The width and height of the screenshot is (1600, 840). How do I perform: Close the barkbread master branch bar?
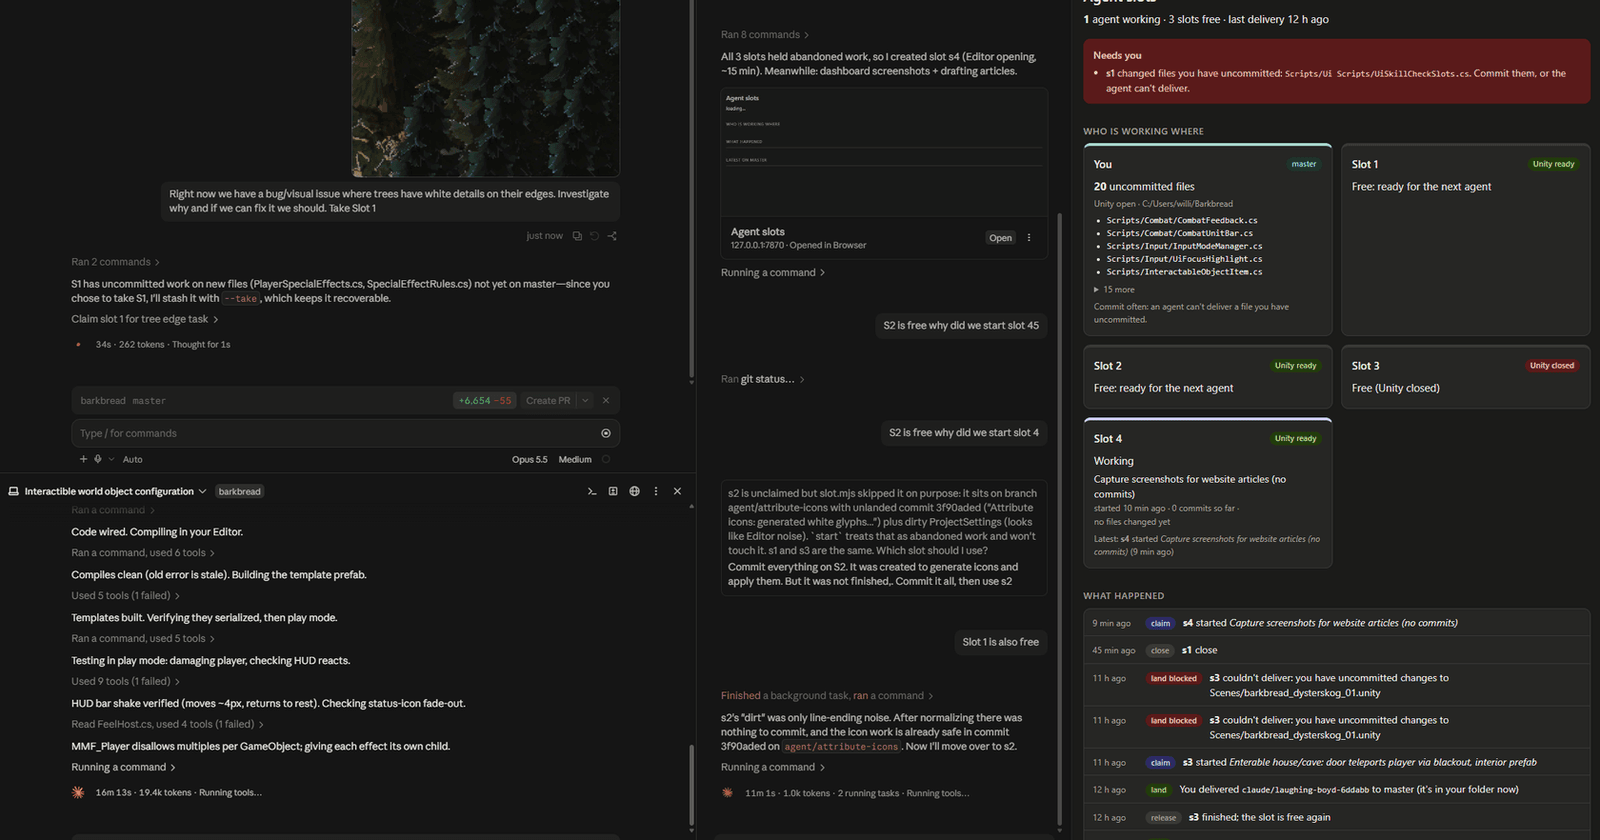point(606,400)
